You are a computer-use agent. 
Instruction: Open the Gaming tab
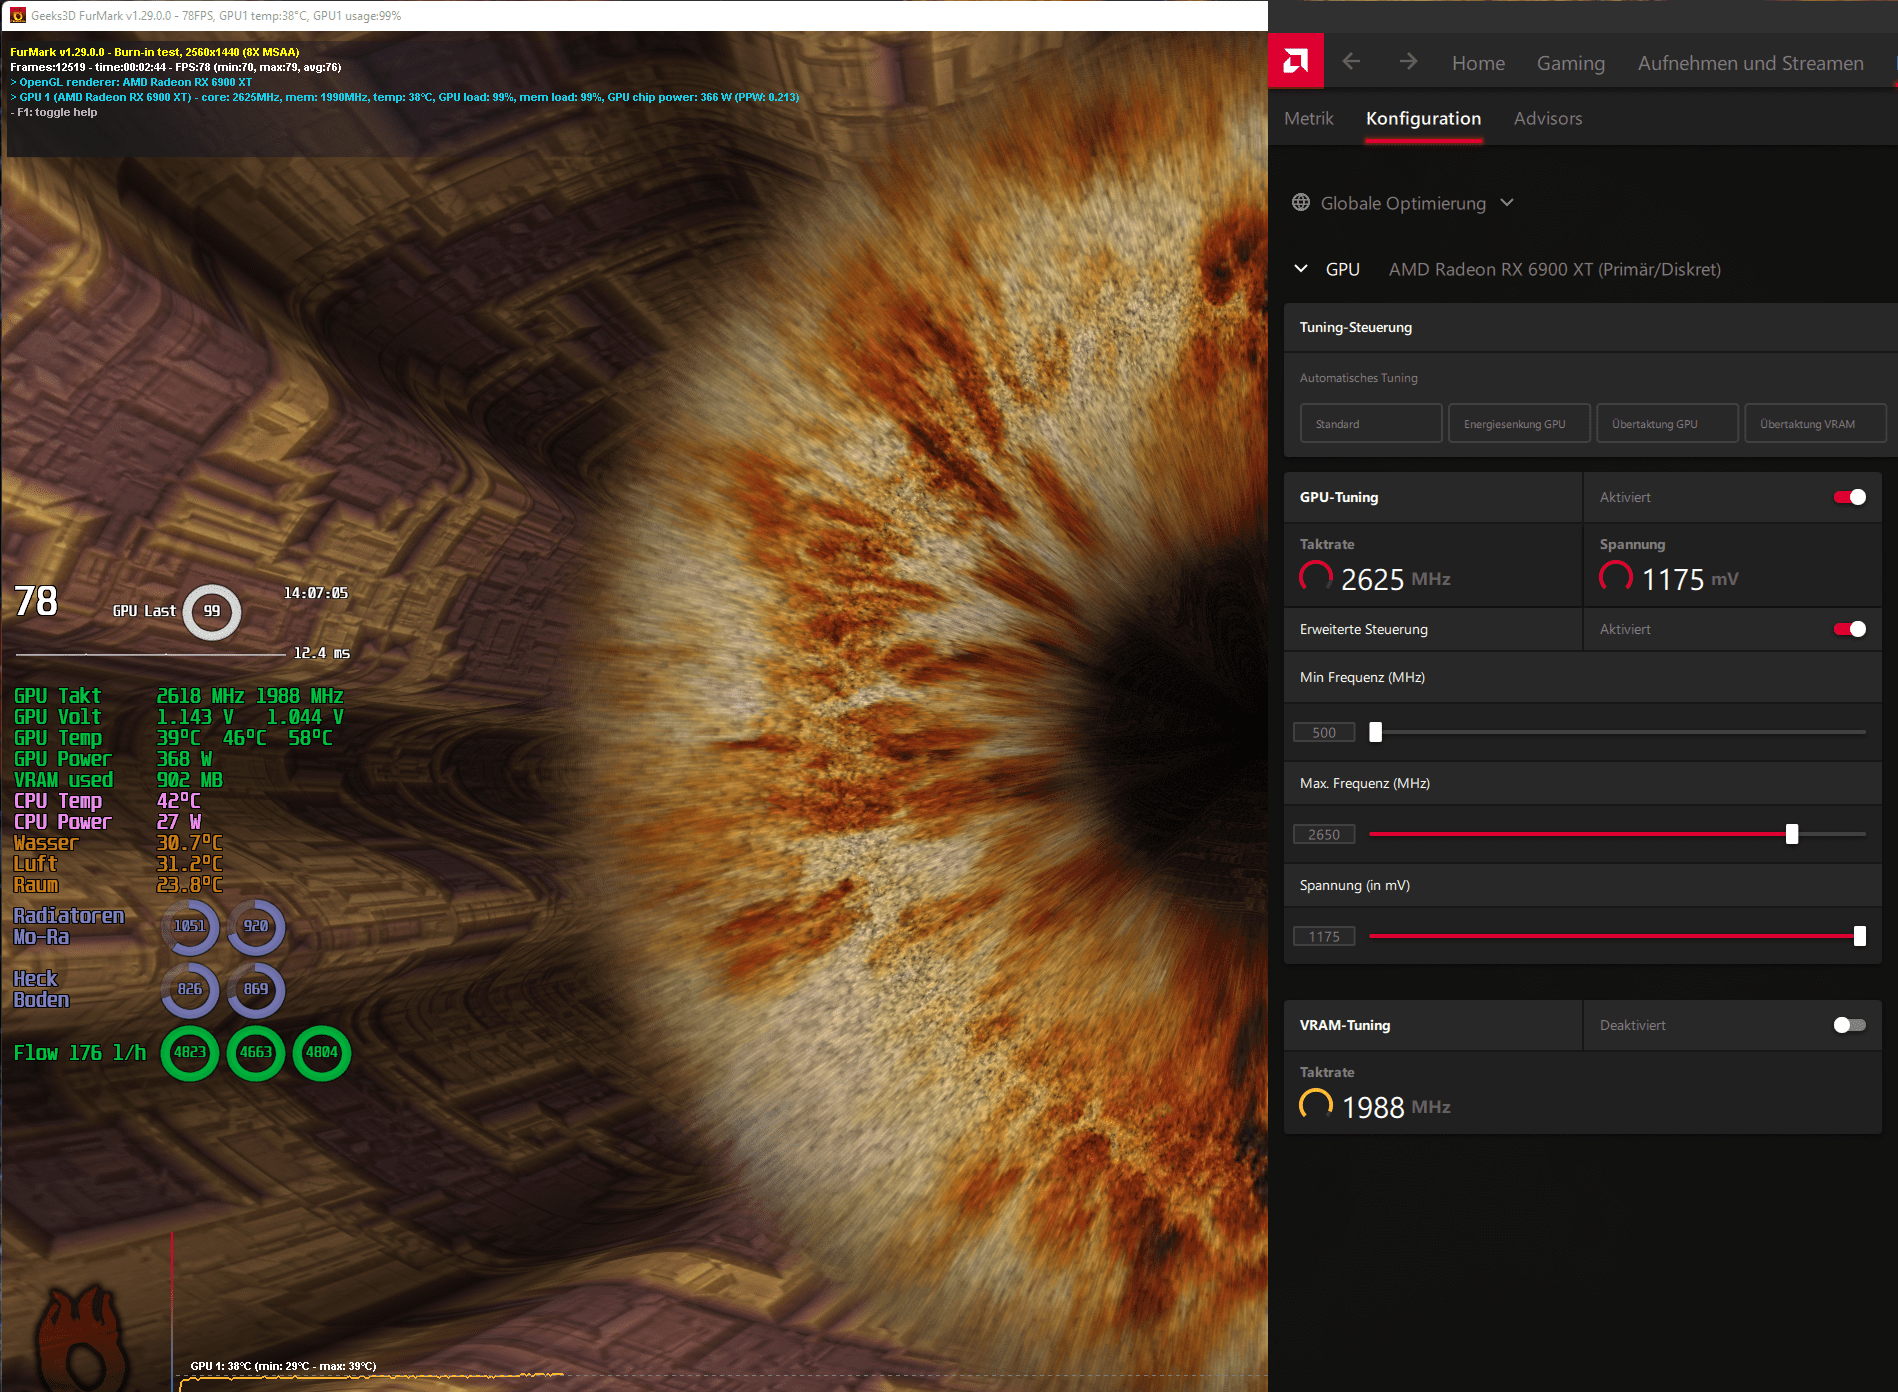point(1571,63)
